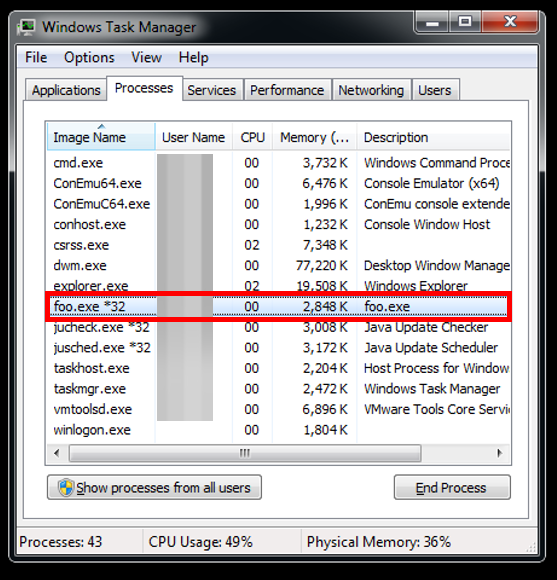Maximize the Task Manager window
Image resolution: width=557 pixels, height=580 pixels.
pos(465,22)
